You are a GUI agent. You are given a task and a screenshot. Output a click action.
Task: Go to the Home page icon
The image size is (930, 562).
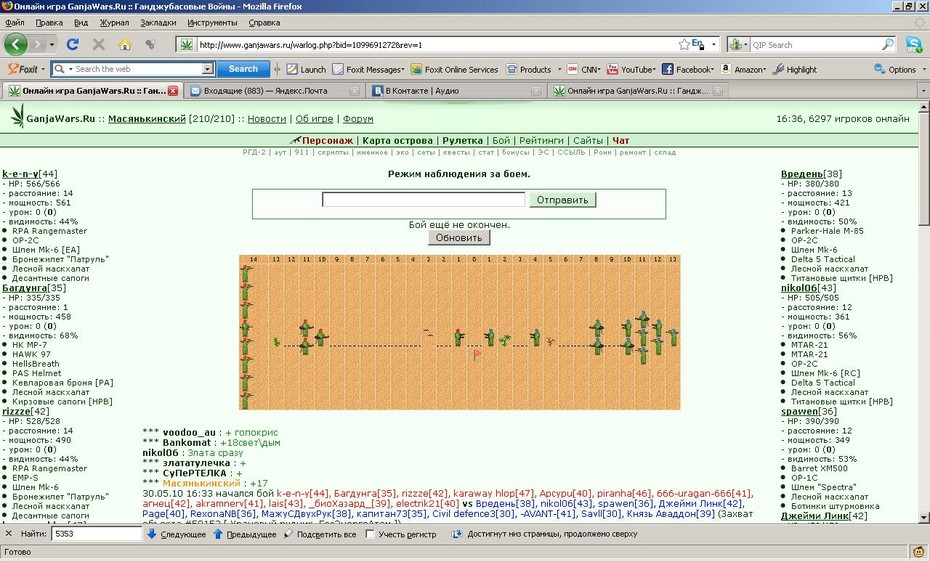[x=125, y=44]
